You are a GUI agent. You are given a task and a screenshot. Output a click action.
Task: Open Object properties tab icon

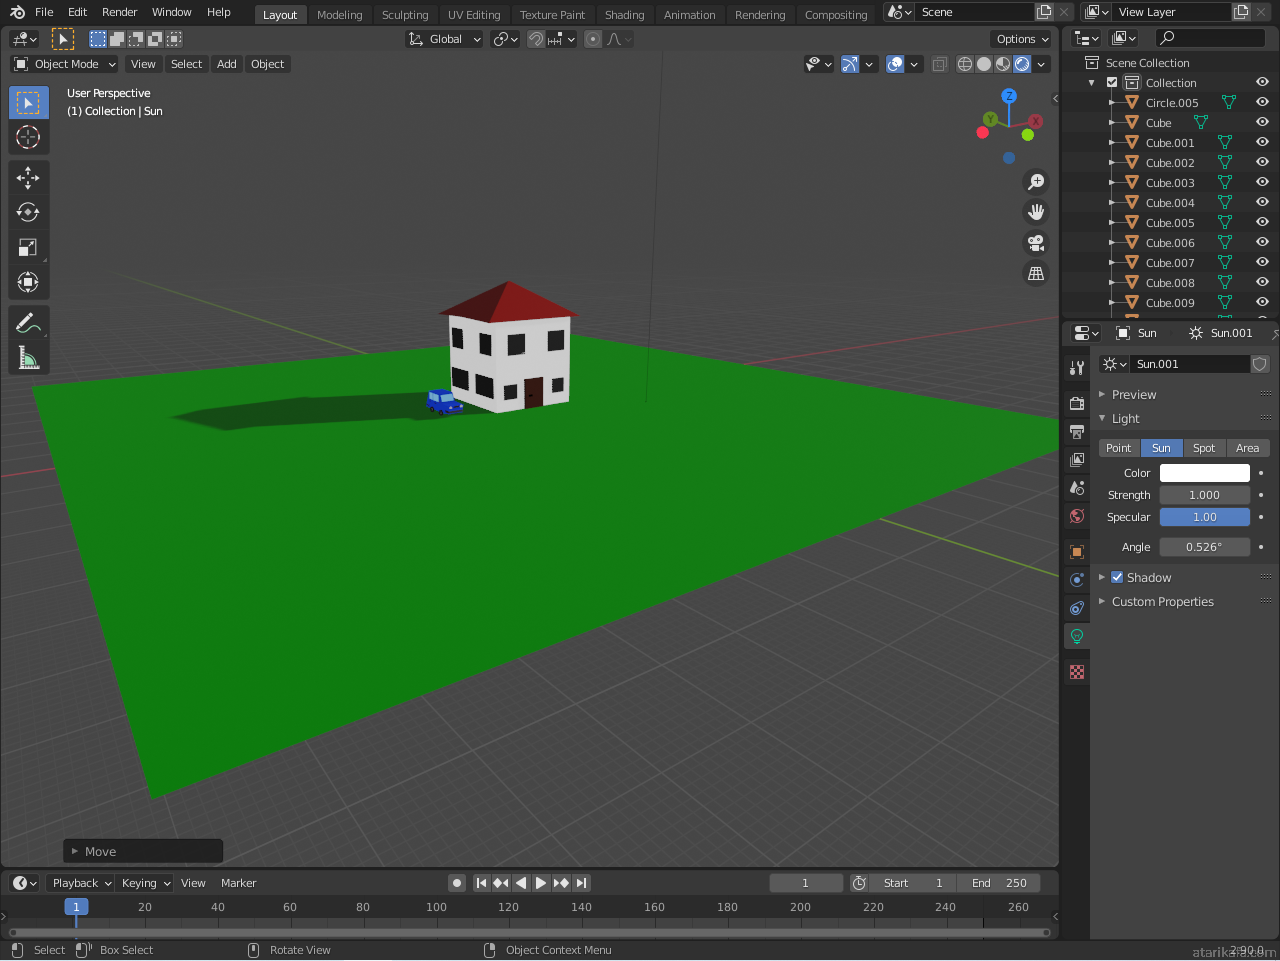[x=1077, y=552]
